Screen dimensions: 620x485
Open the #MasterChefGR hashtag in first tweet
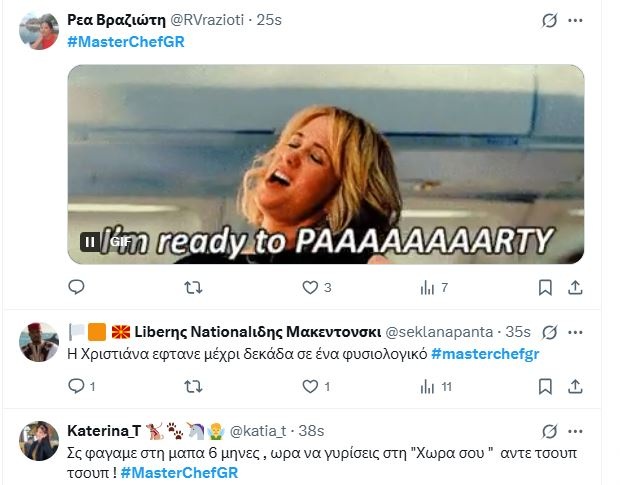(x=126, y=42)
